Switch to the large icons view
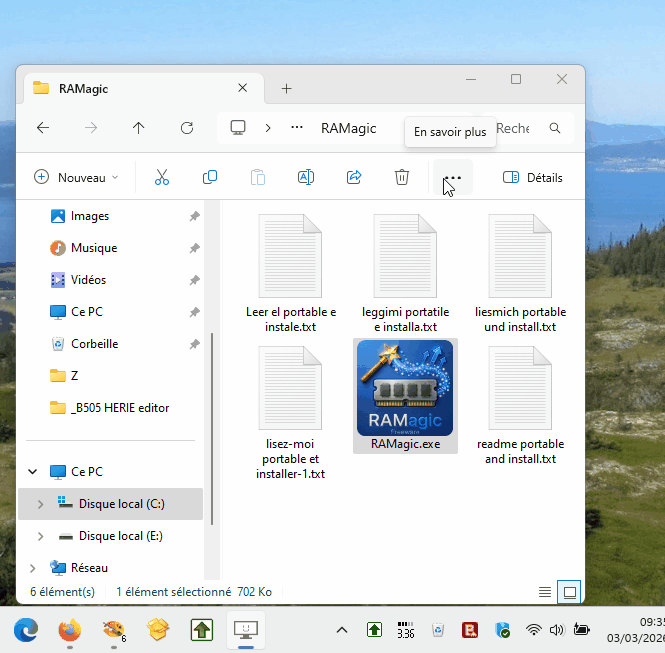 [x=569, y=592]
